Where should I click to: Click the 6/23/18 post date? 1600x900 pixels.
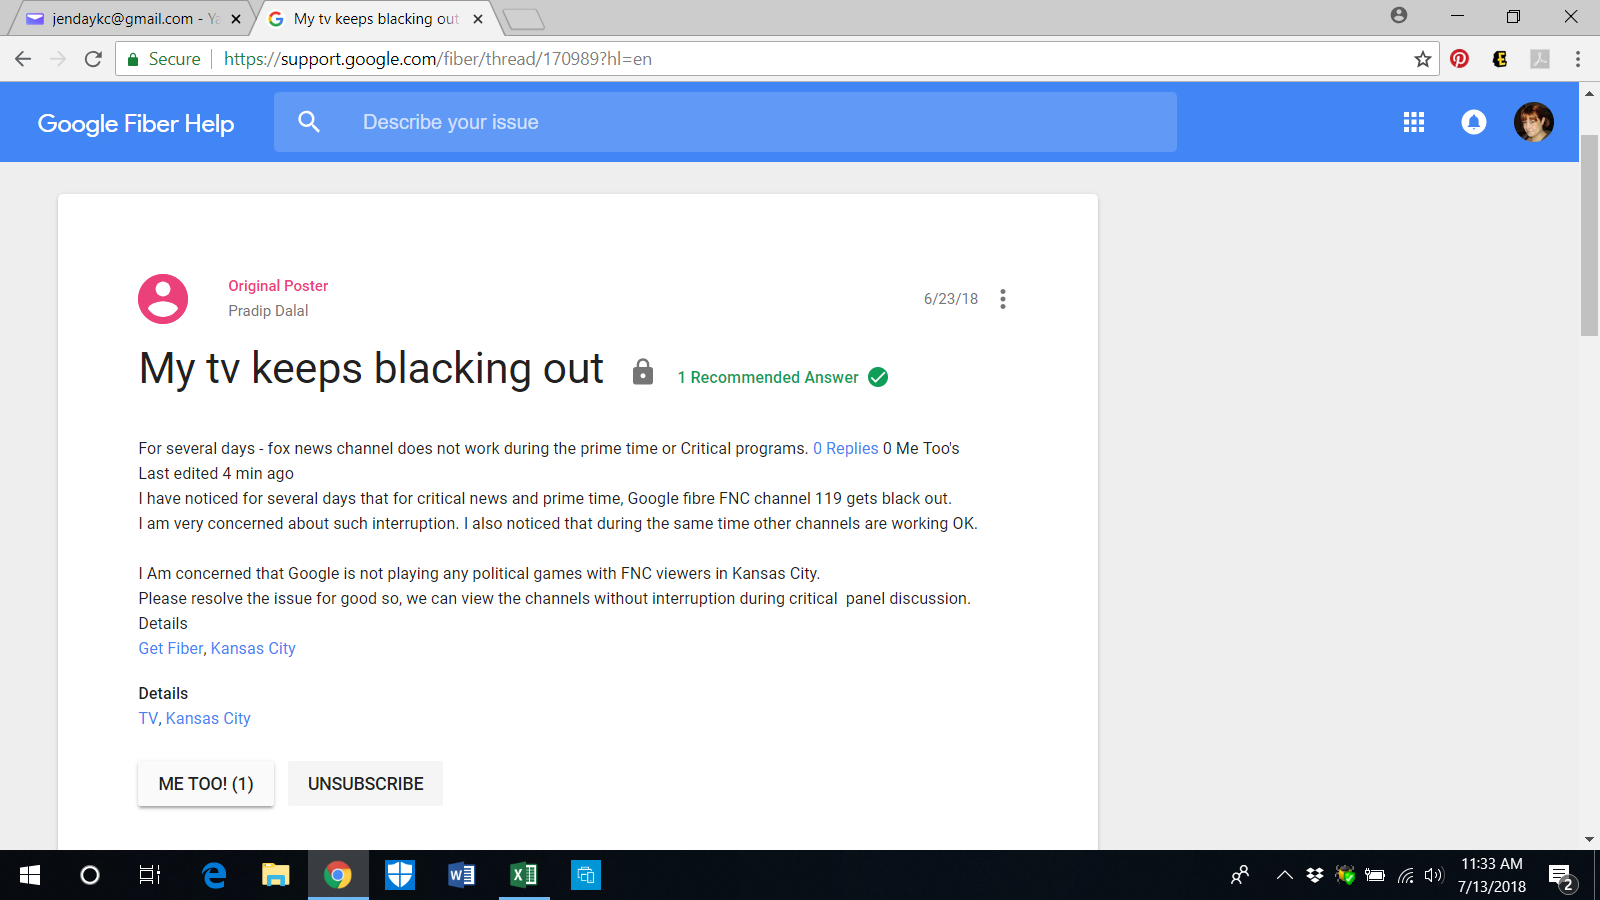click(951, 299)
